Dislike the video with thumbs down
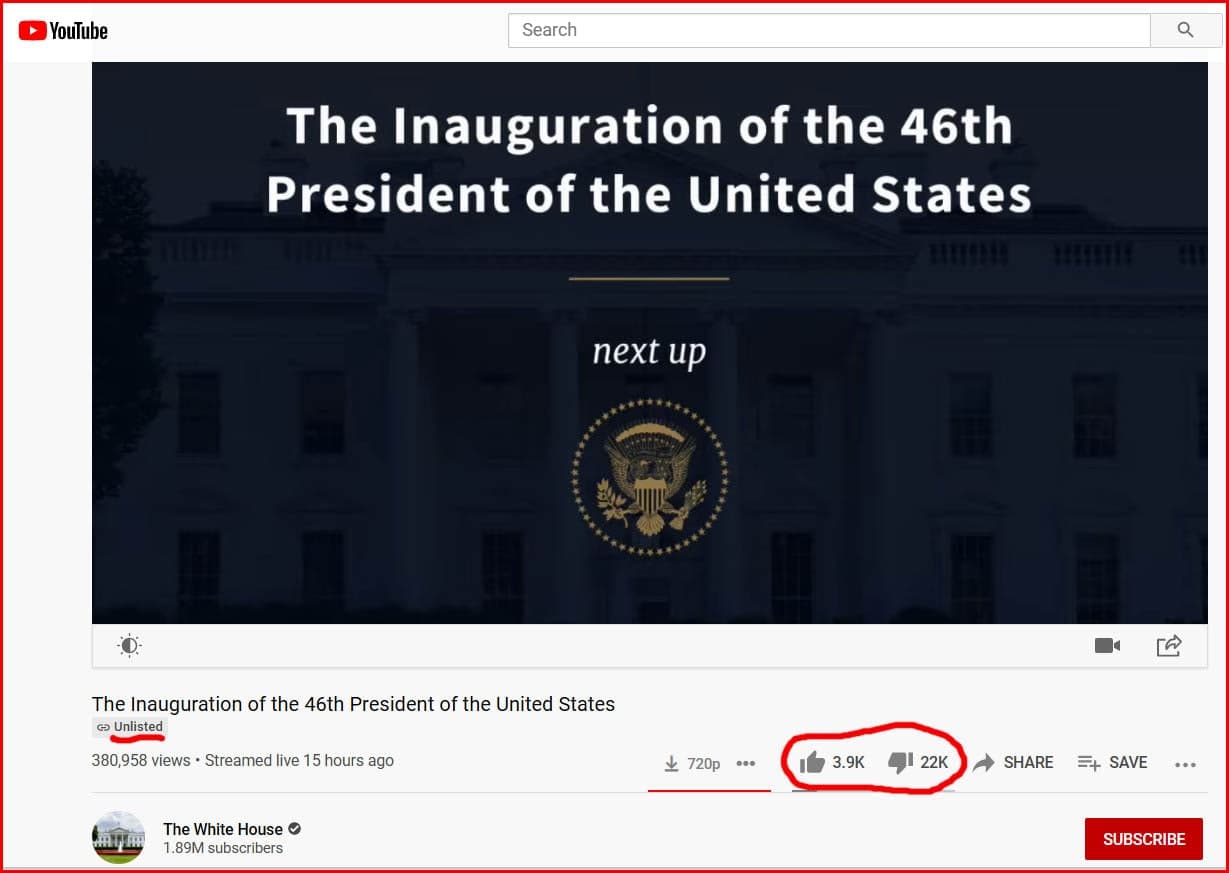 point(901,763)
